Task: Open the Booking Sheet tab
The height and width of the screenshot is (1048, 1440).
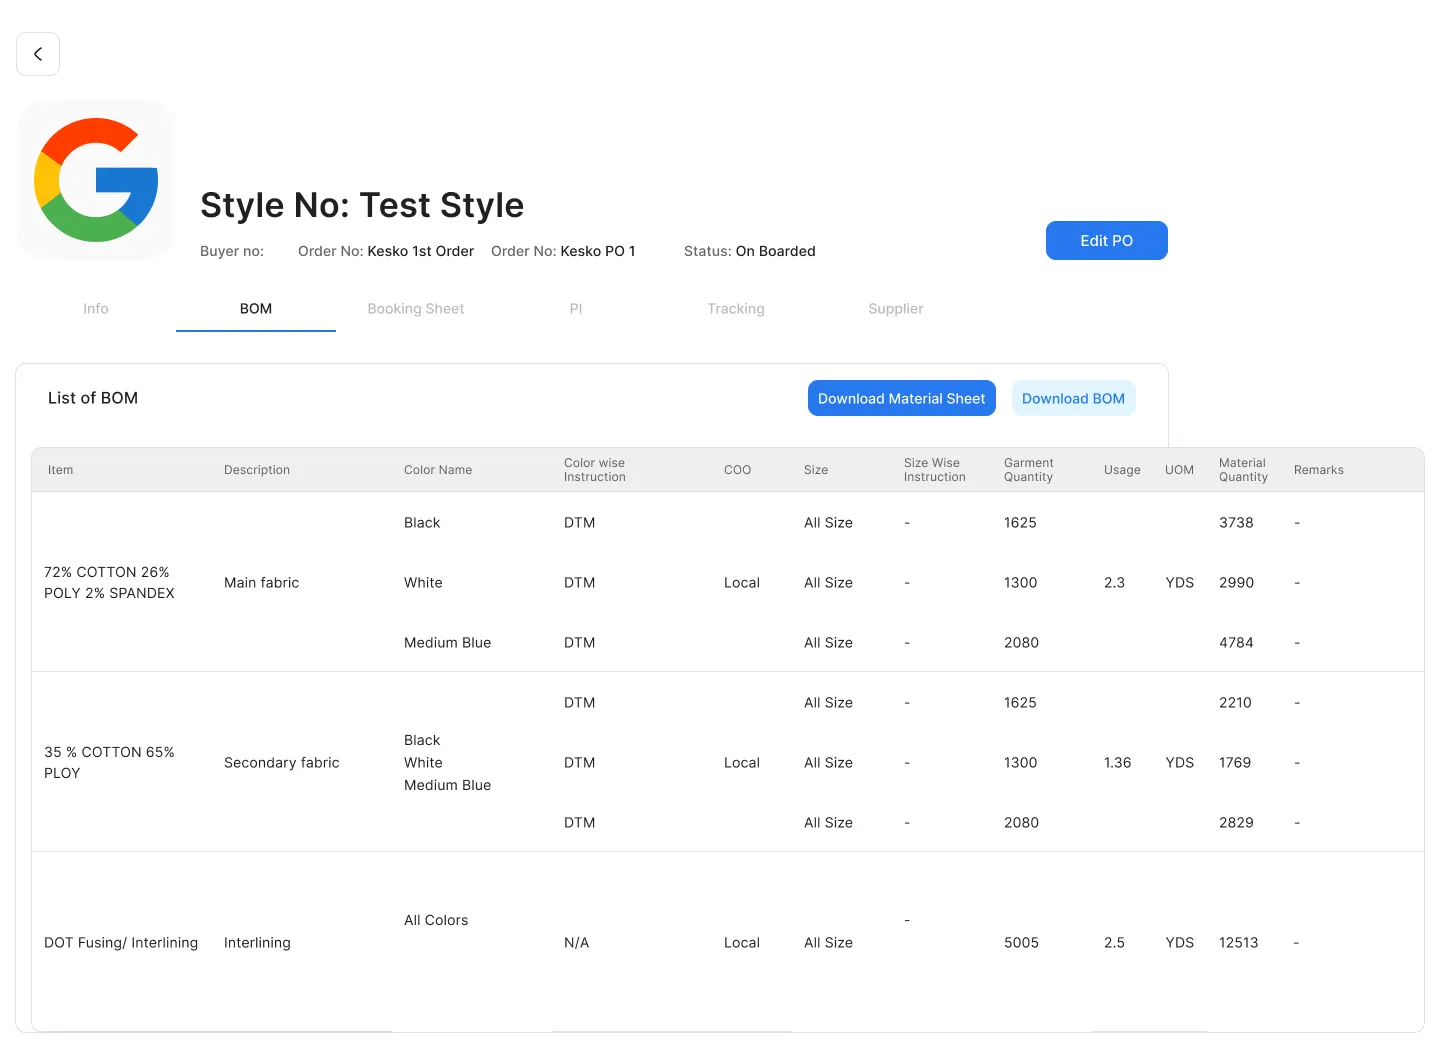Action: [416, 309]
